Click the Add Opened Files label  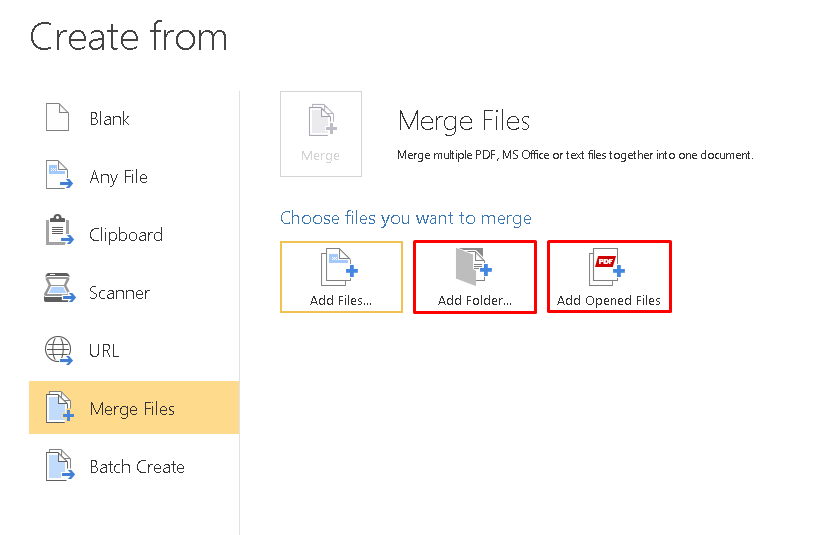coord(608,301)
